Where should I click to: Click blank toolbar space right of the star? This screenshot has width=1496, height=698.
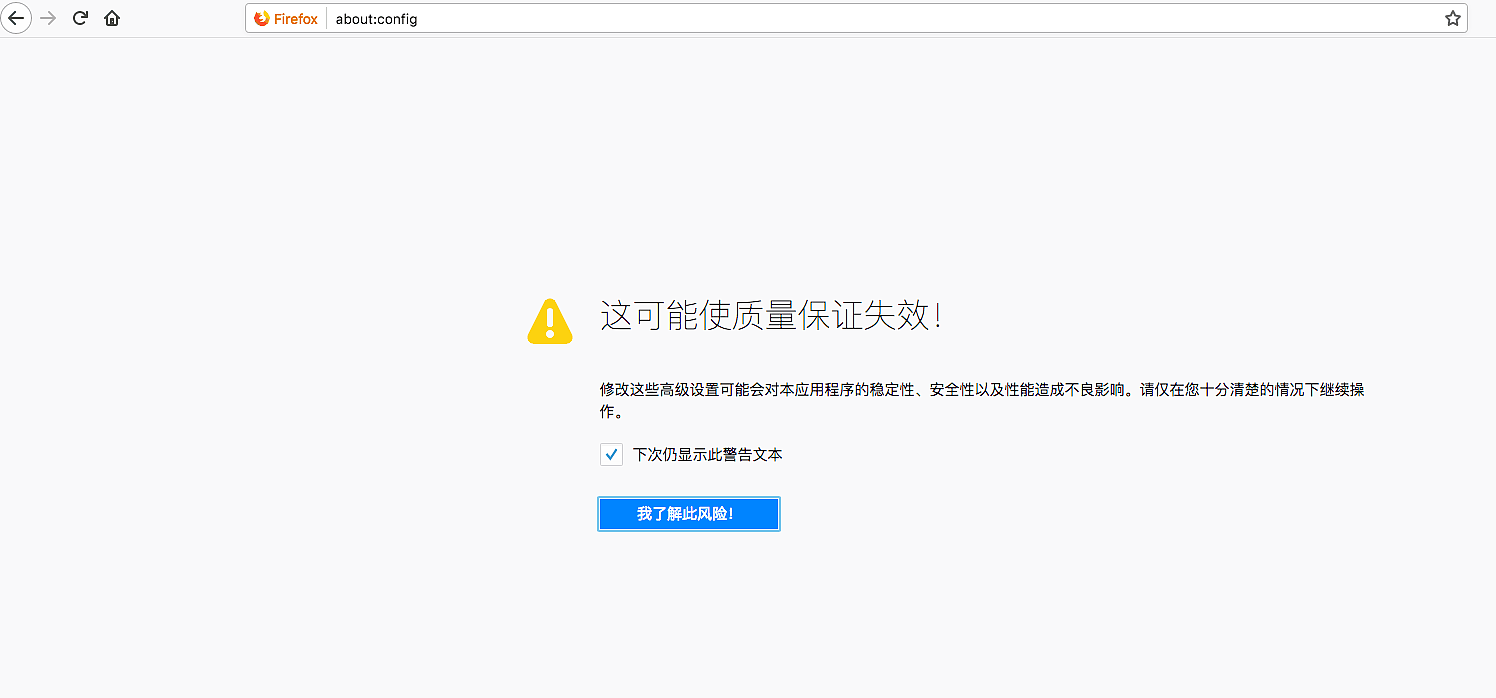pos(1481,18)
